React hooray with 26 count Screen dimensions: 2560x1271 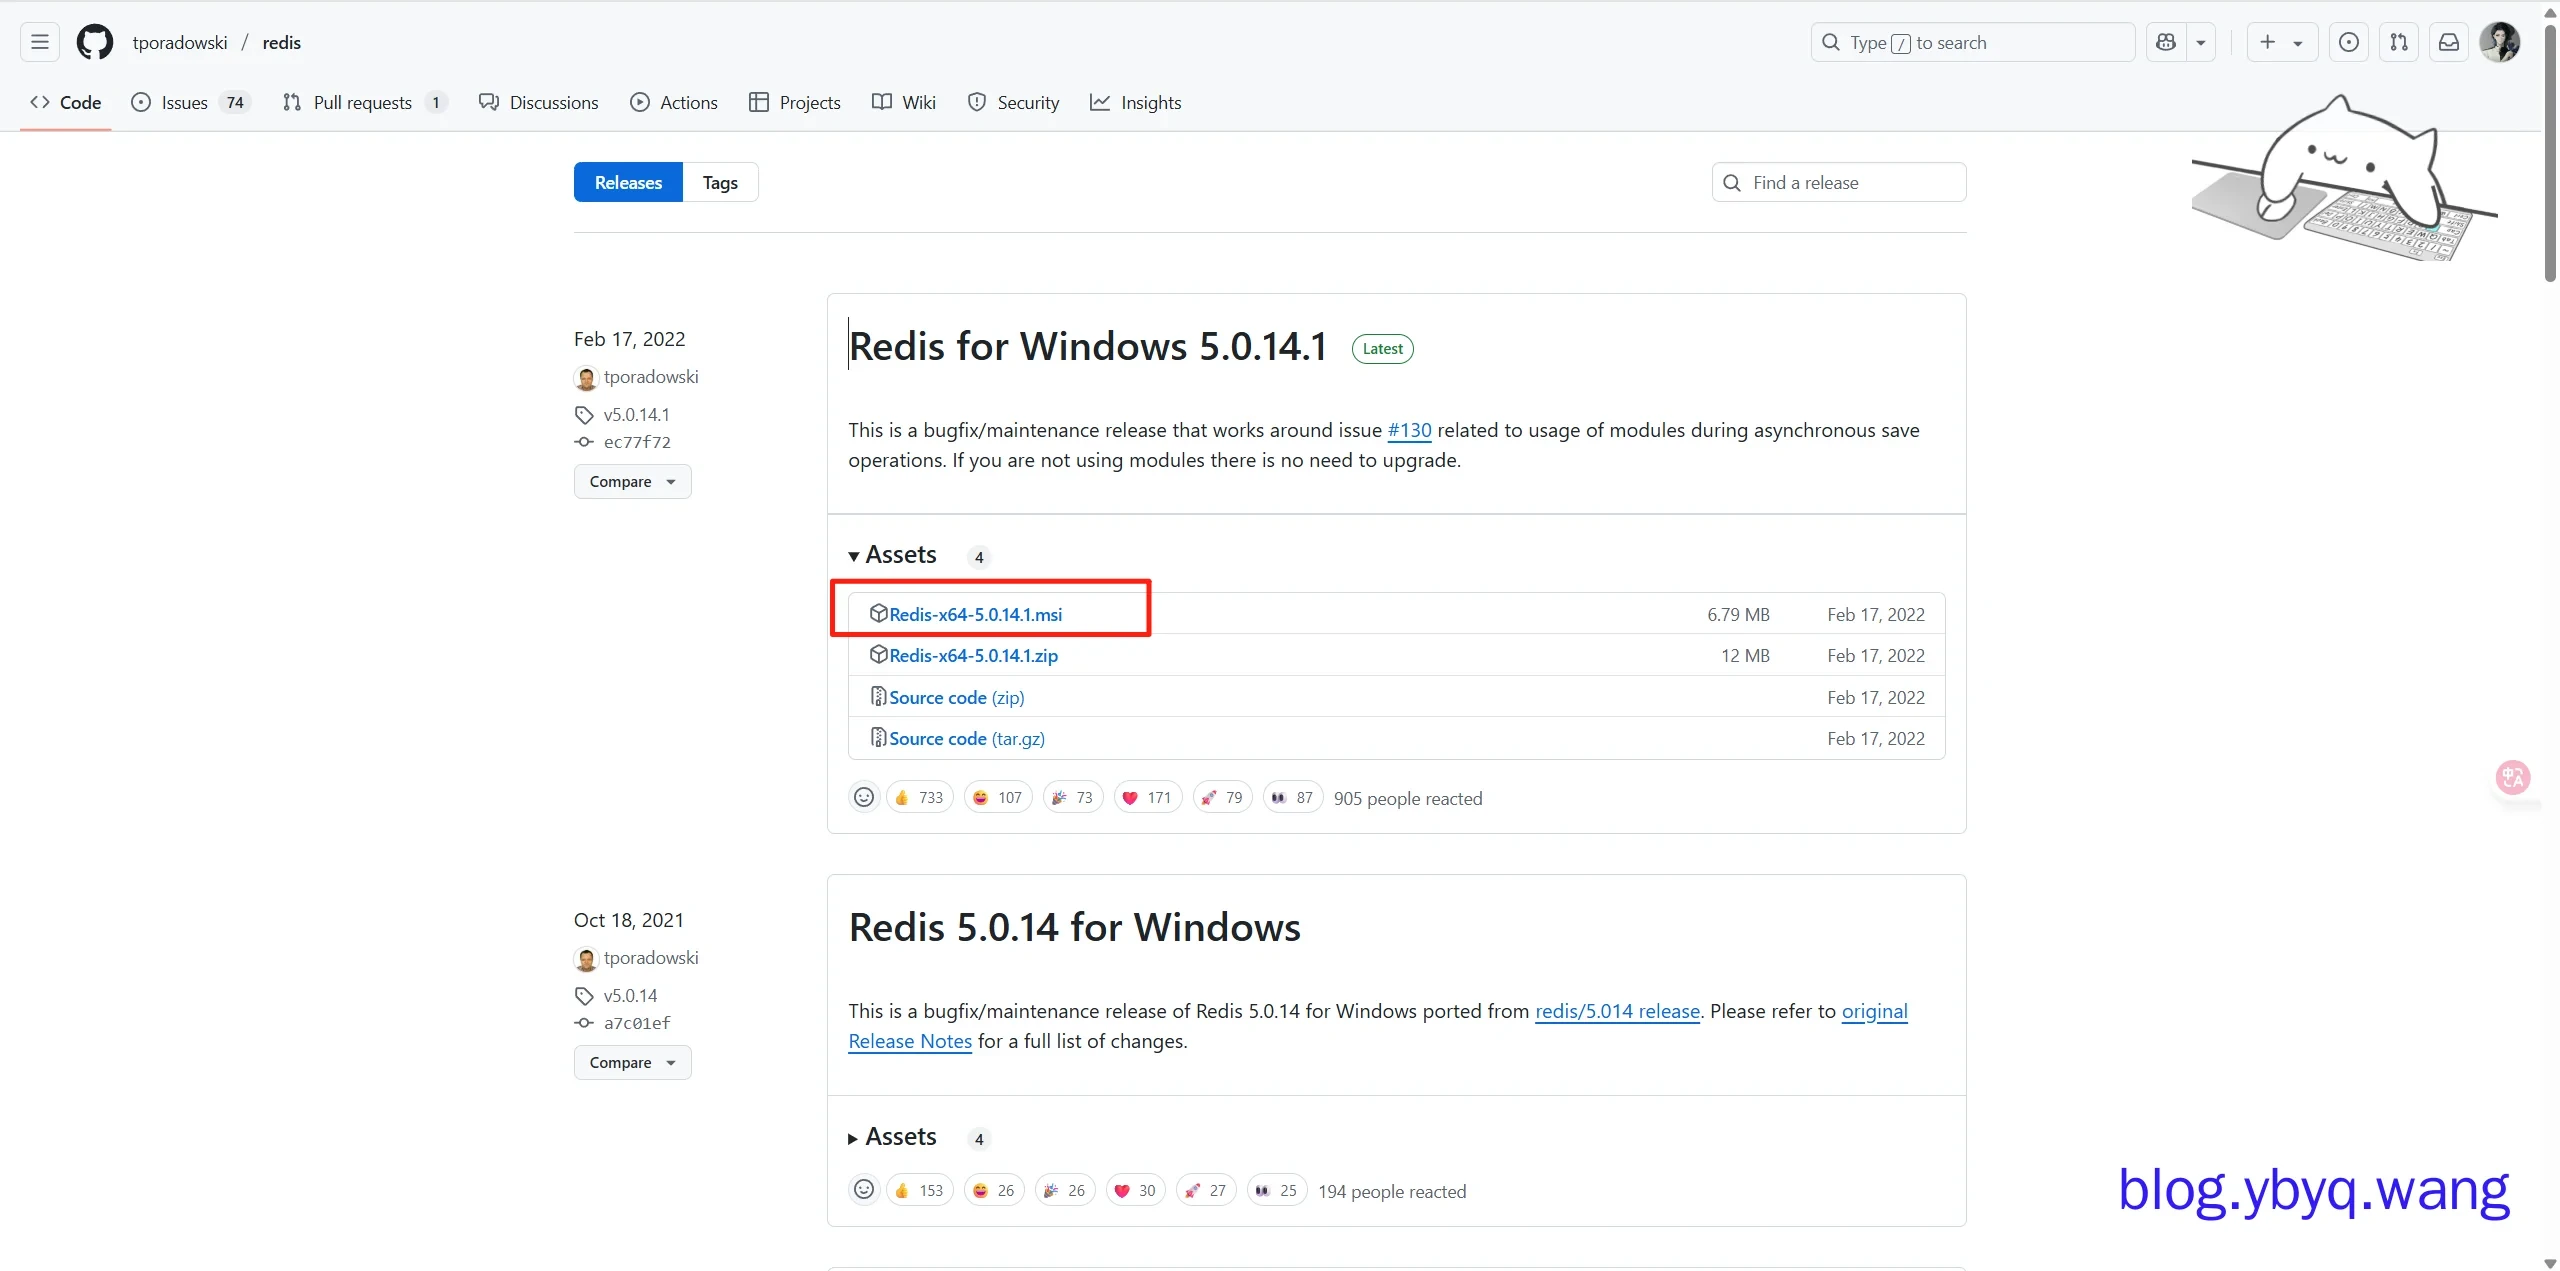[1065, 1190]
